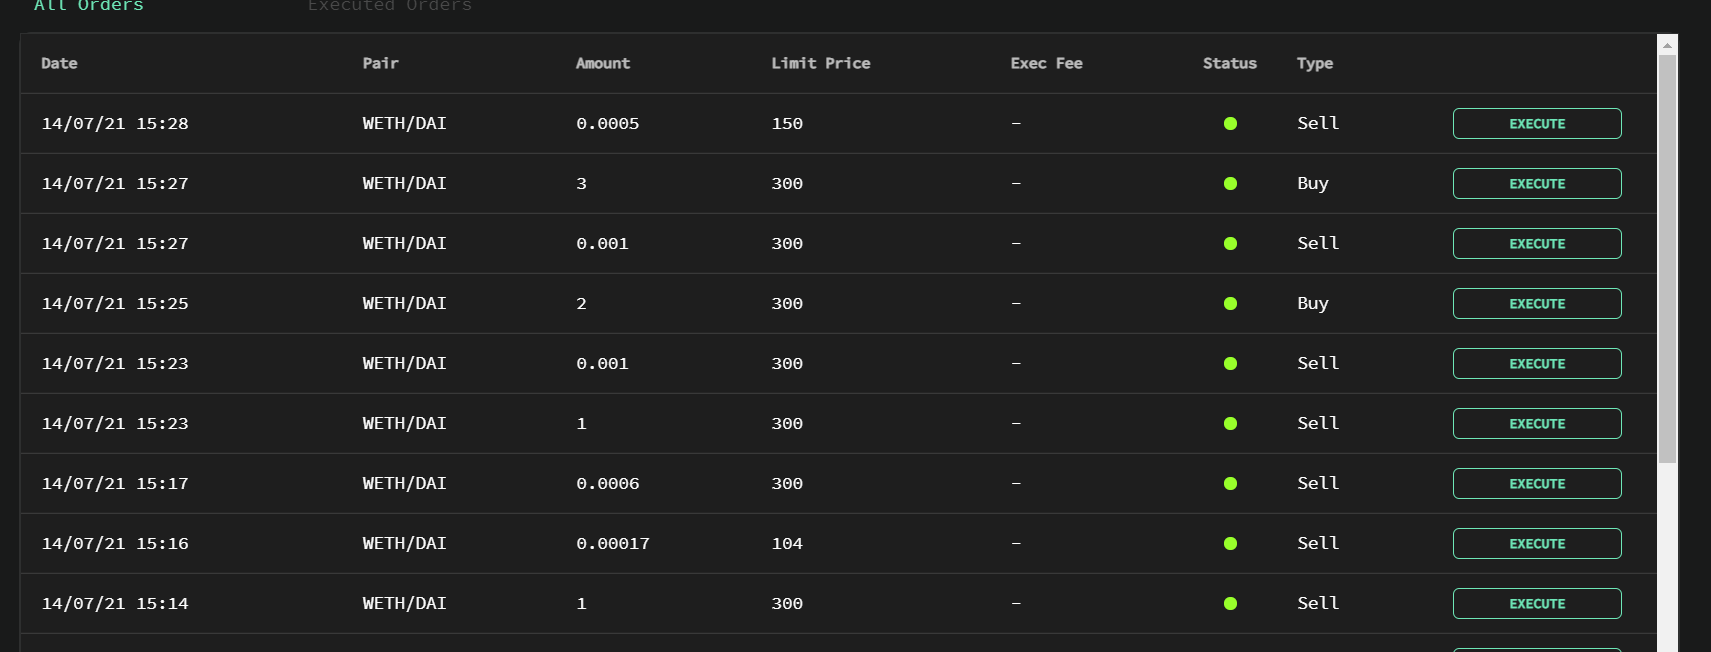Click the Status column header
Viewport: 1711px width, 652px height.
point(1229,63)
